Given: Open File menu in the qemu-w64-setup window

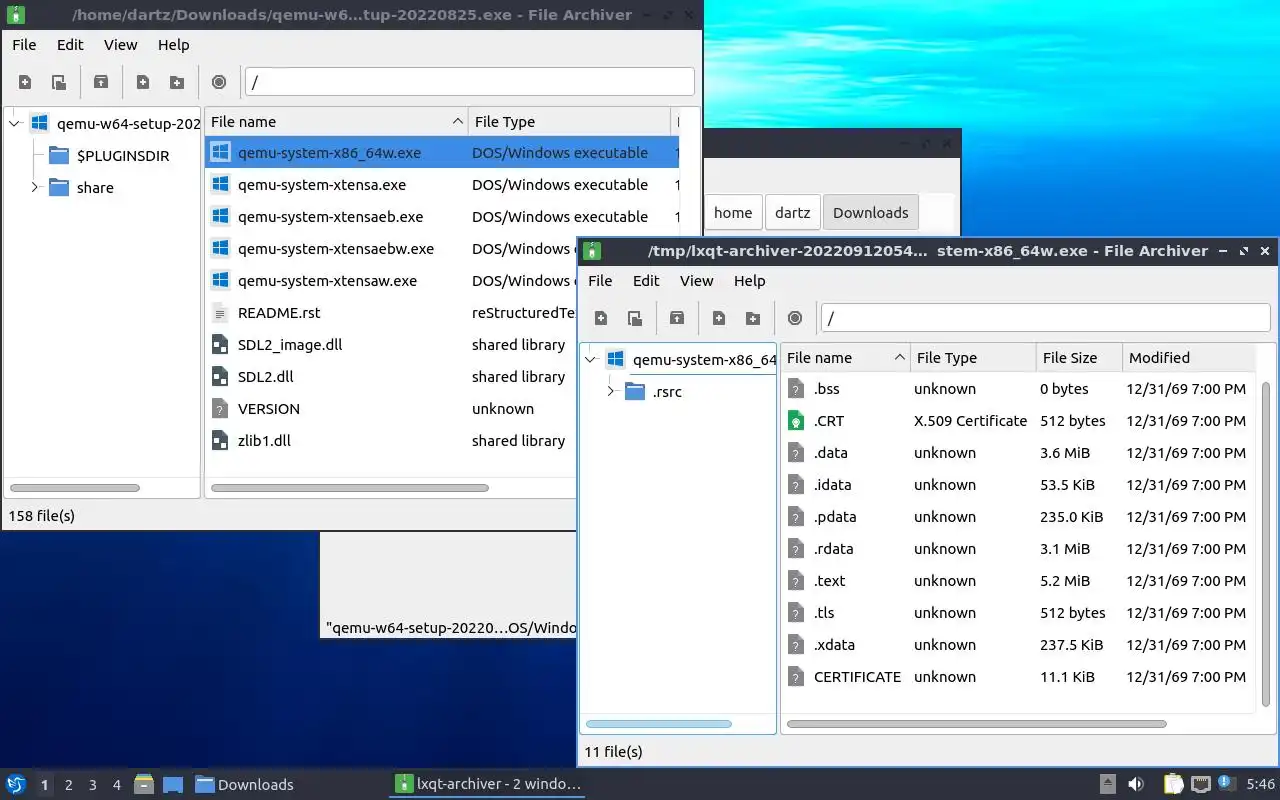Looking at the screenshot, I should [24, 45].
